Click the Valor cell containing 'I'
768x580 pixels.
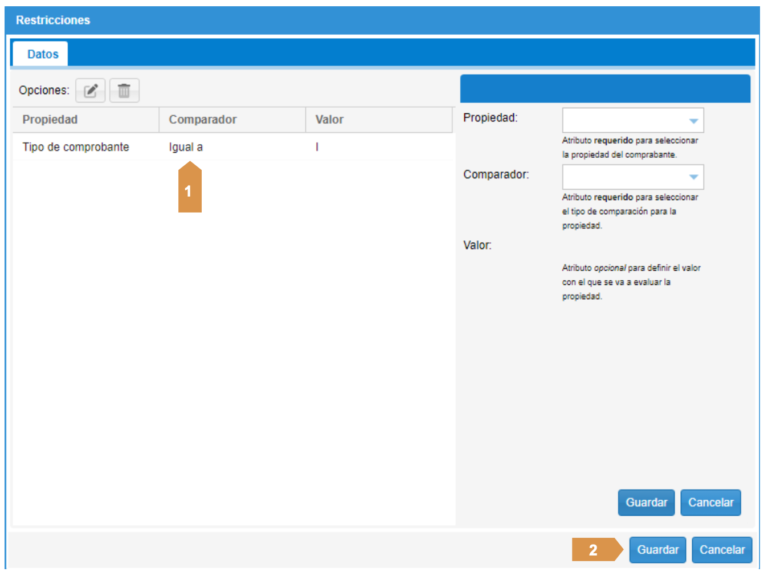coord(317,147)
